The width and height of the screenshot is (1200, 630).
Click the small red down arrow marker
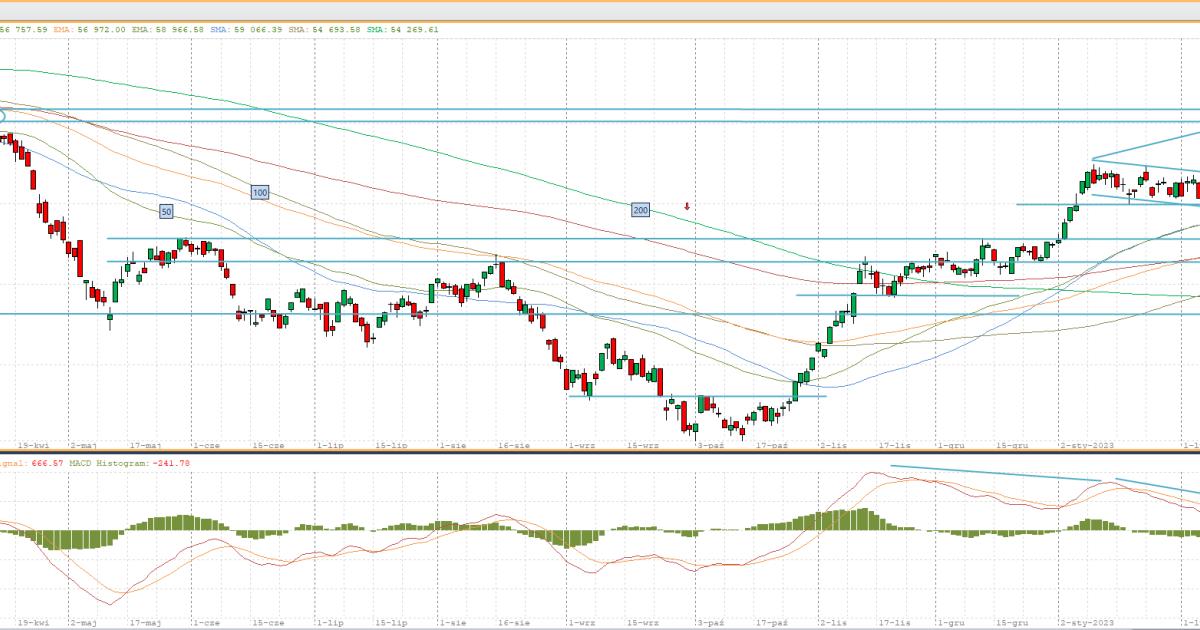tap(687, 207)
